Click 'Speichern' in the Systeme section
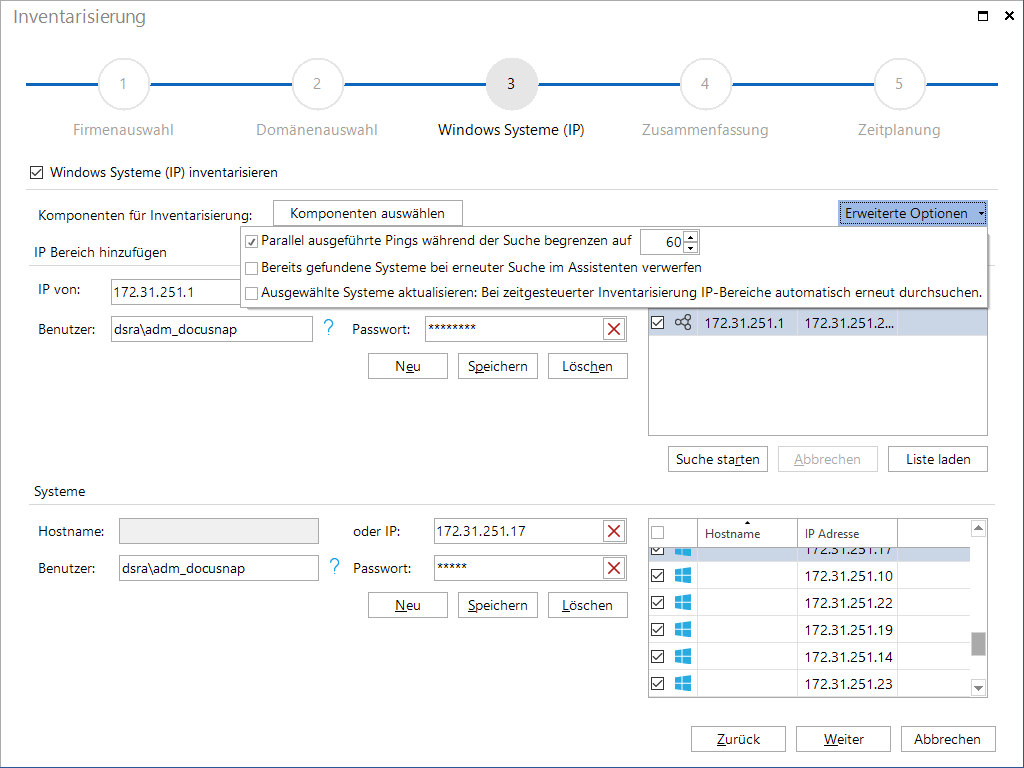Image resolution: width=1024 pixels, height=768 pixels. click(498, 605)
